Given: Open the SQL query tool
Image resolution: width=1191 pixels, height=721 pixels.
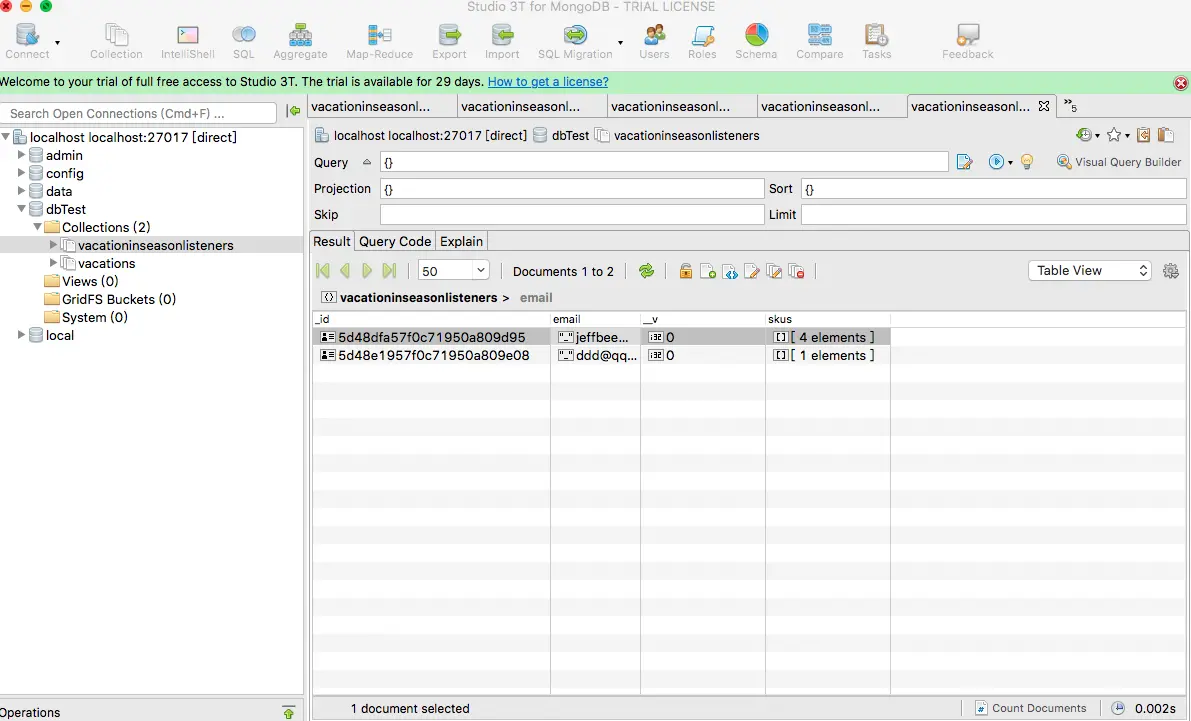Looking at the screenshot, I should pos(243,41).
